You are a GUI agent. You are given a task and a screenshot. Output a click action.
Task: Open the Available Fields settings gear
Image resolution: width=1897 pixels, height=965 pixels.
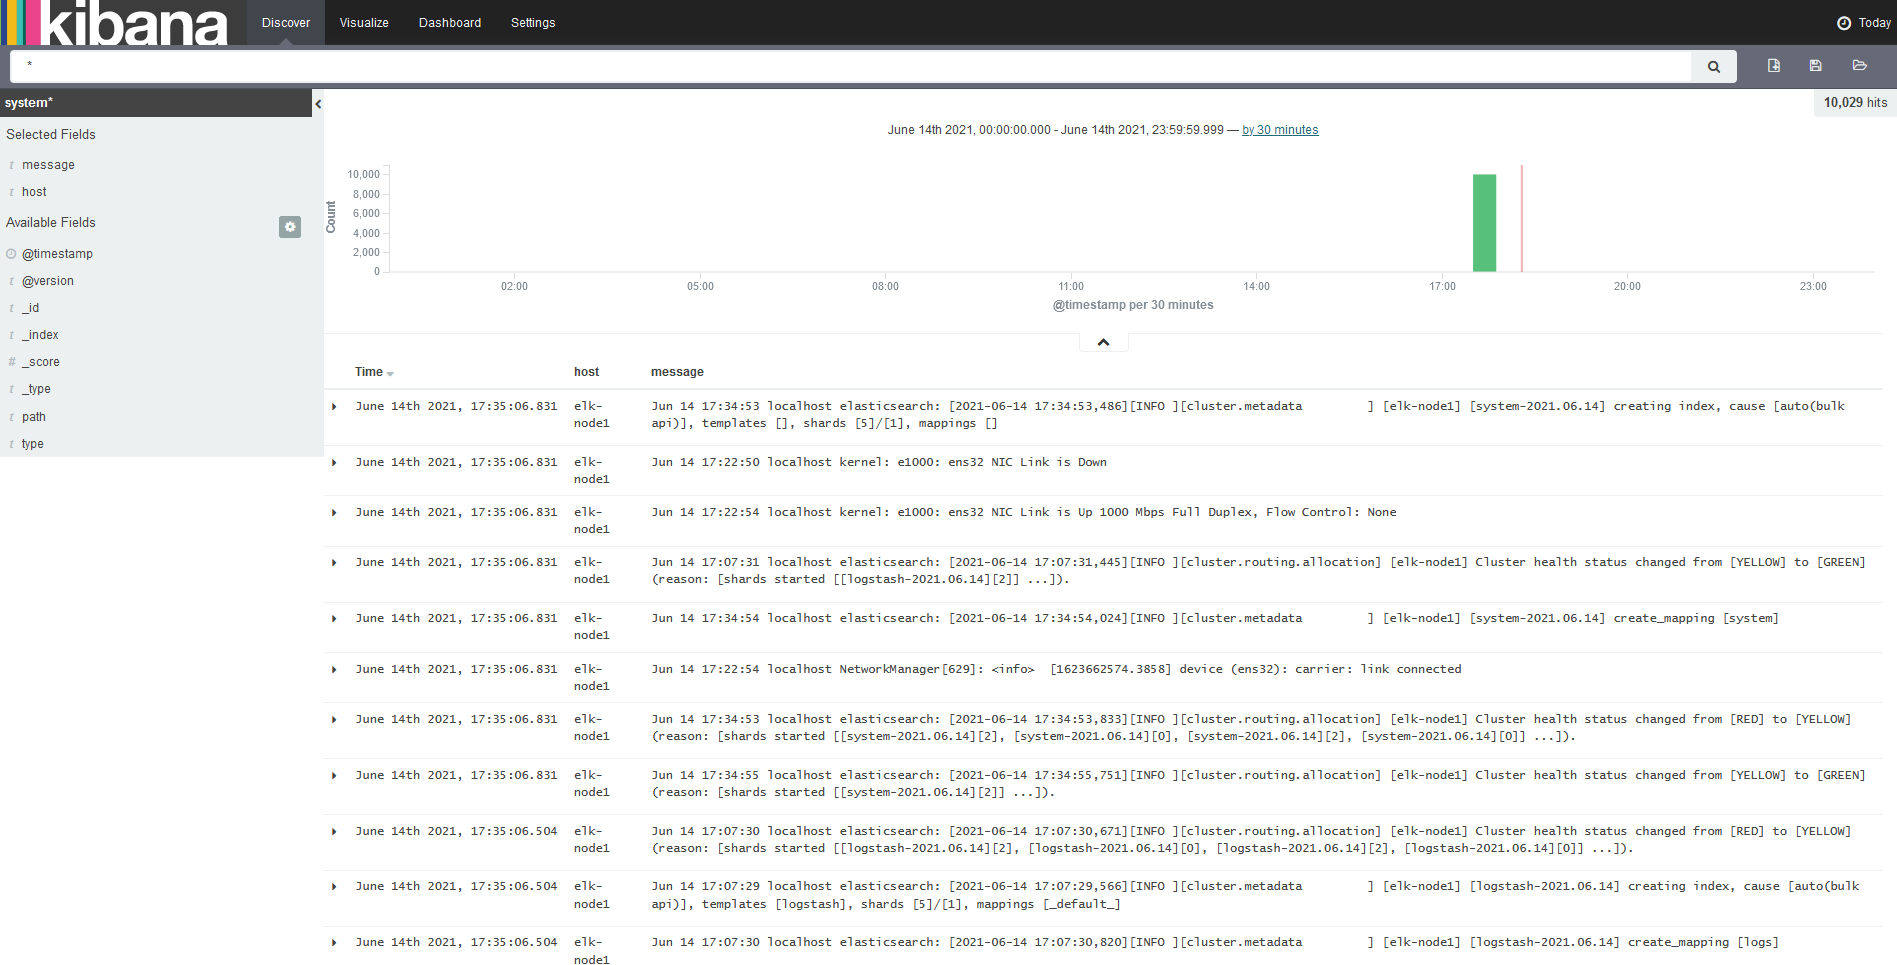coord(290,227)
